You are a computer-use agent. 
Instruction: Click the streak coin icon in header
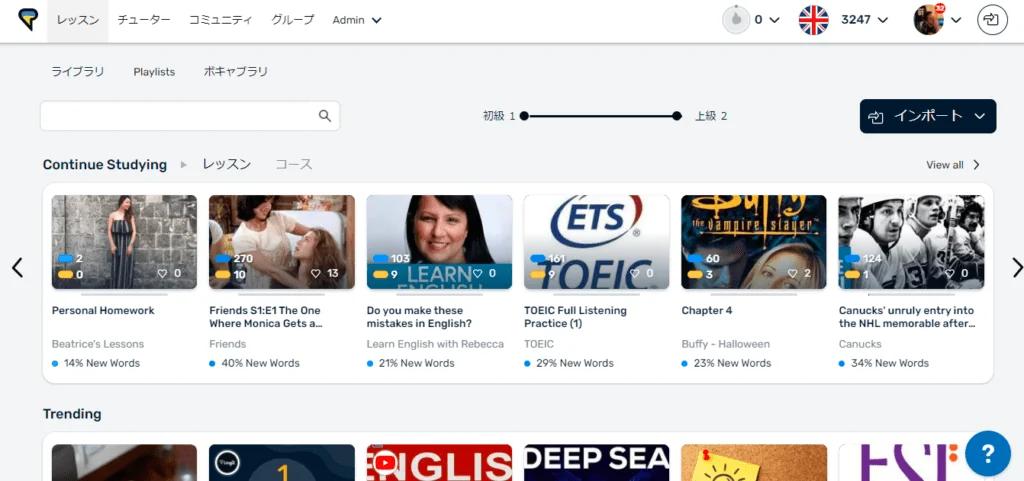[736, 20]
